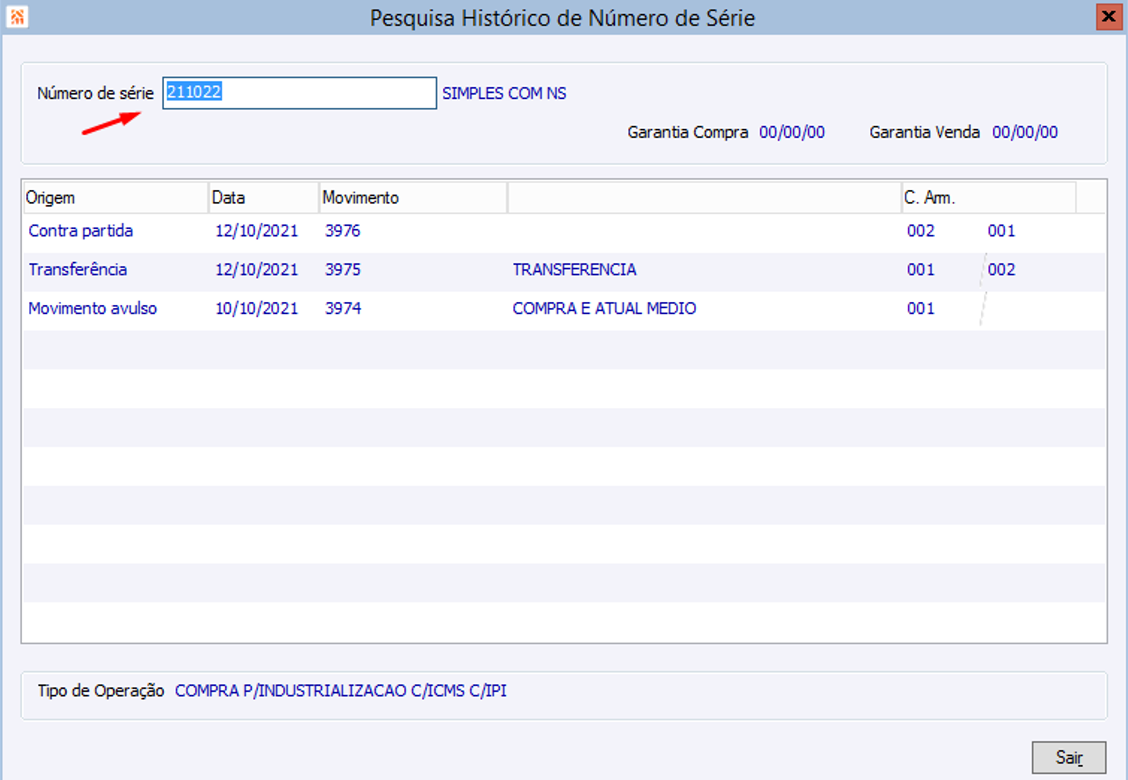The image size is (1128, 780).
Task: Click the Sair button
Action: 1068,757
